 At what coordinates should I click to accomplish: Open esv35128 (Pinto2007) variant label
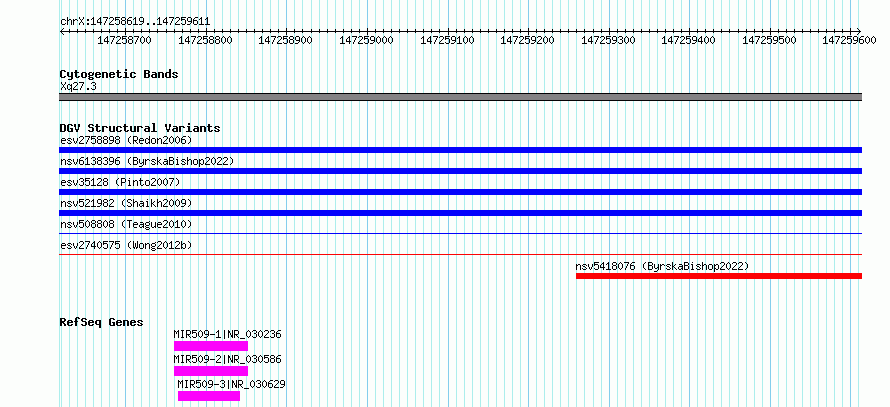(x=120, y=182)
